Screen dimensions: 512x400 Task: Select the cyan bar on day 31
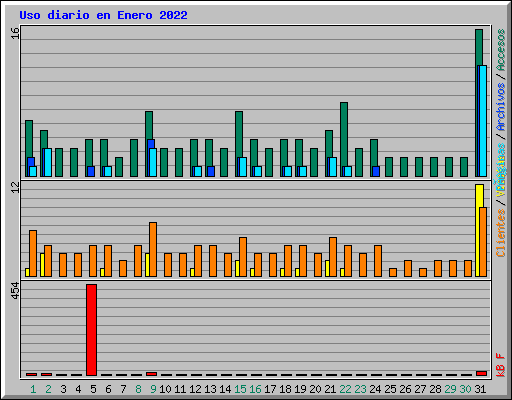(x=483, y=121)
